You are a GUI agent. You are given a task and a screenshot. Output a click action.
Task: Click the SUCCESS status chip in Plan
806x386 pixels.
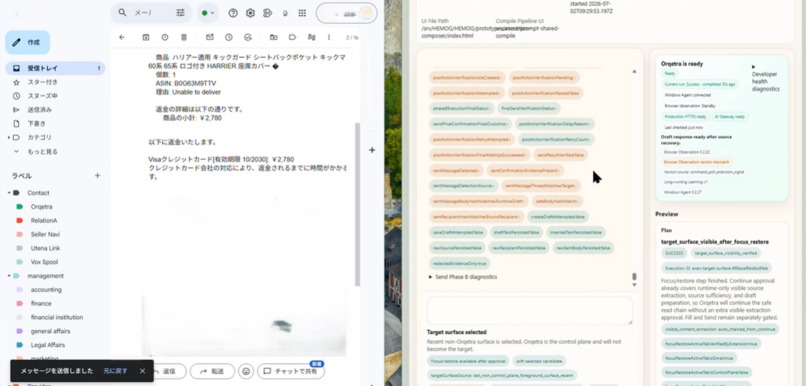click(674, 253)
